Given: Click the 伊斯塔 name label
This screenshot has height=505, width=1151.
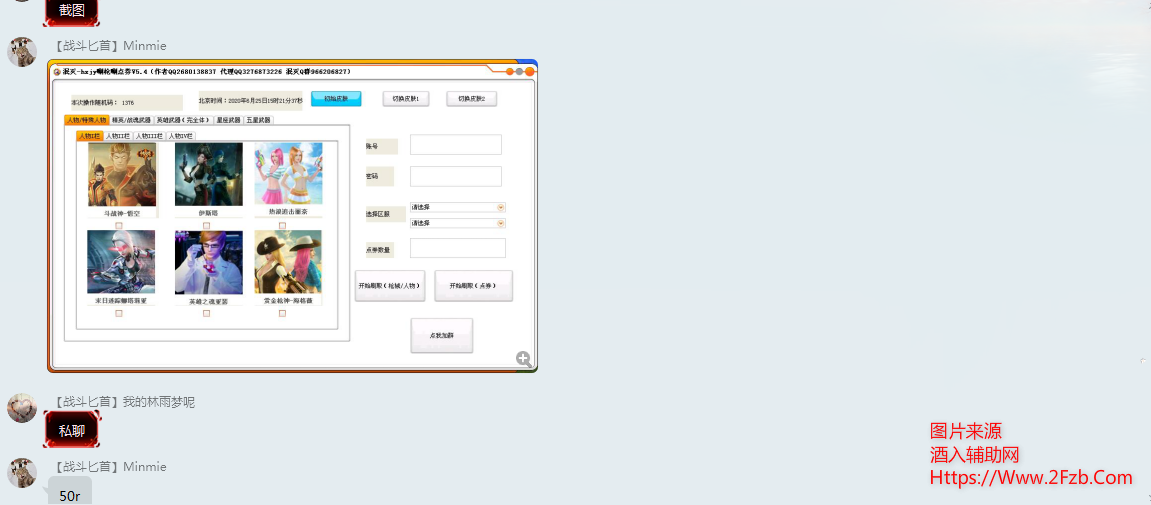Looking at the screenshot, I should coord(208,214).
